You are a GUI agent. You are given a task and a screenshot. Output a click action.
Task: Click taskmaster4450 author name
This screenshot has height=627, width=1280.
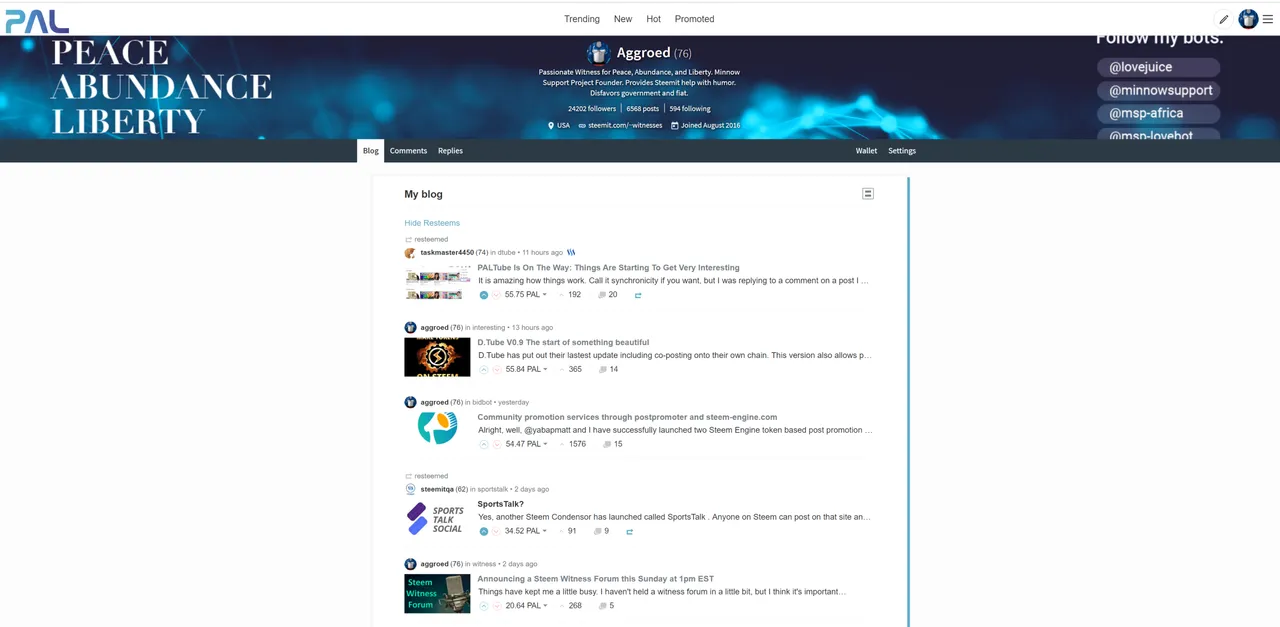447,253
